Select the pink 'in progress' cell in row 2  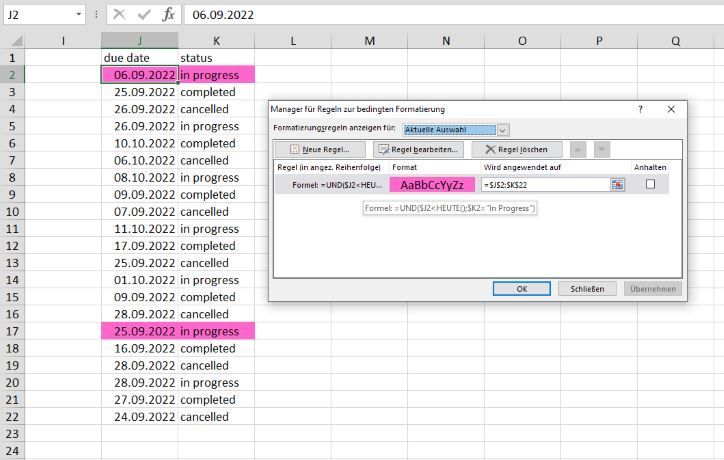pos(216,75)
